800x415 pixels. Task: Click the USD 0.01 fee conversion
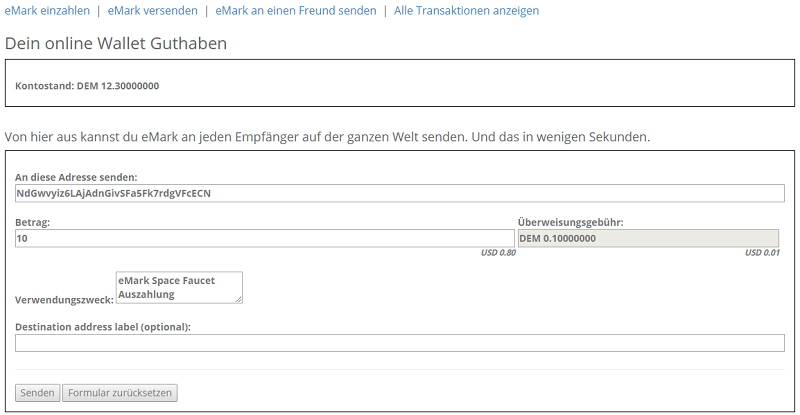[x=762, y=253]
